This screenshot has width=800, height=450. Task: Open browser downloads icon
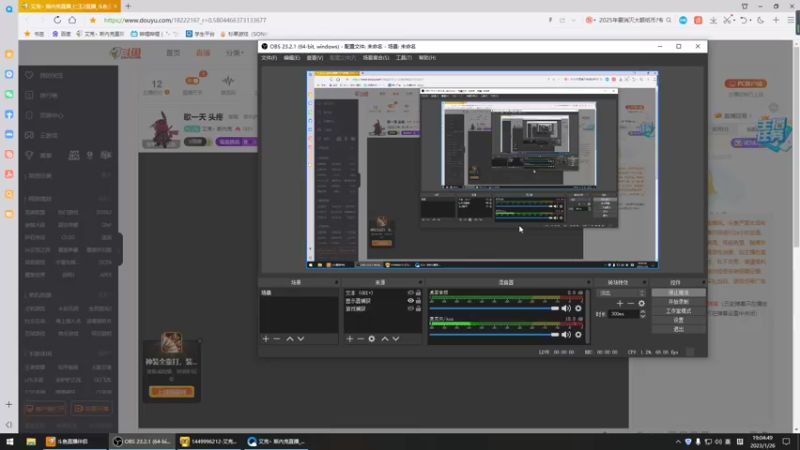pos(713,20)
